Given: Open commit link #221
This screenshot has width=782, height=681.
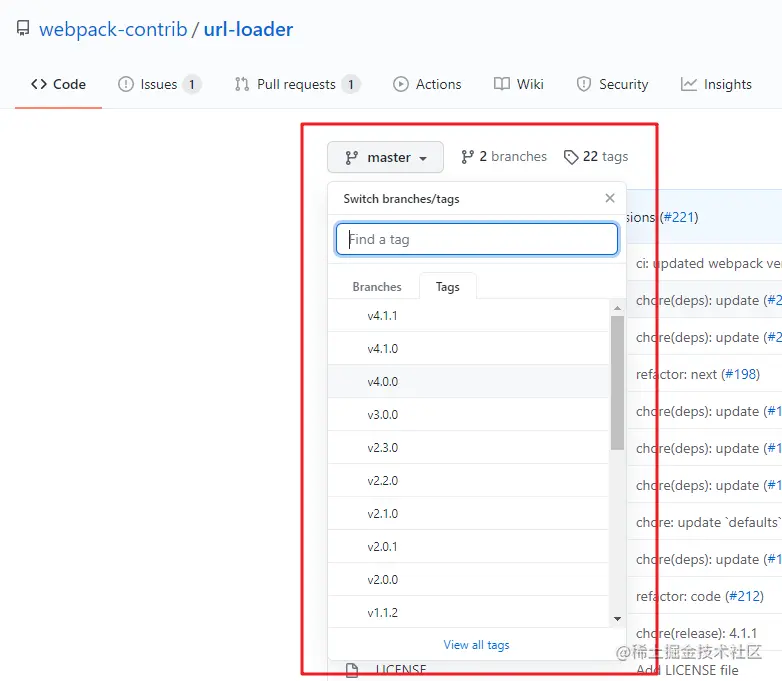Looking at the screenshot, I should [x=679, y=218].
